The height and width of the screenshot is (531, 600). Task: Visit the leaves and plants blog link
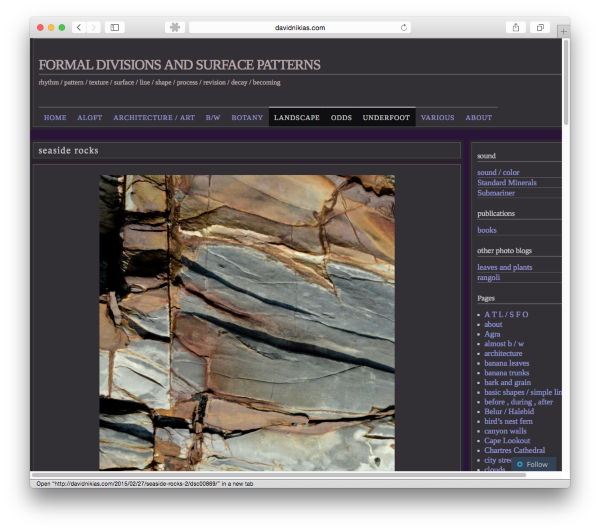[504, 267]
